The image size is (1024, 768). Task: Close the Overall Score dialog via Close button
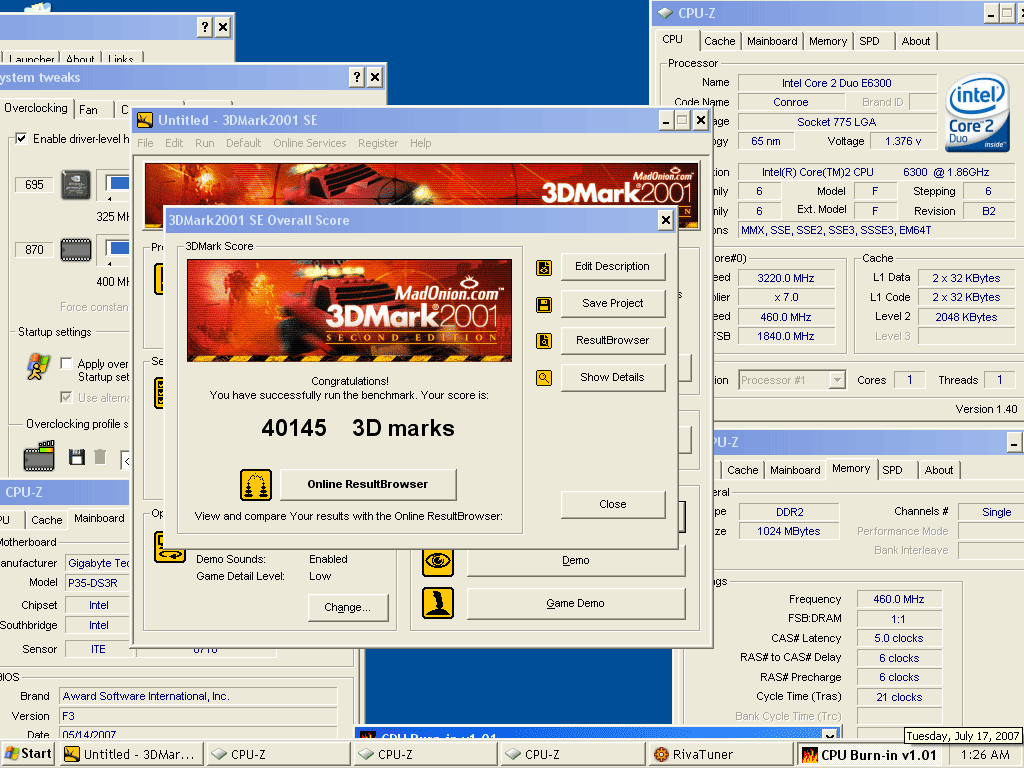tap(613, 504)
